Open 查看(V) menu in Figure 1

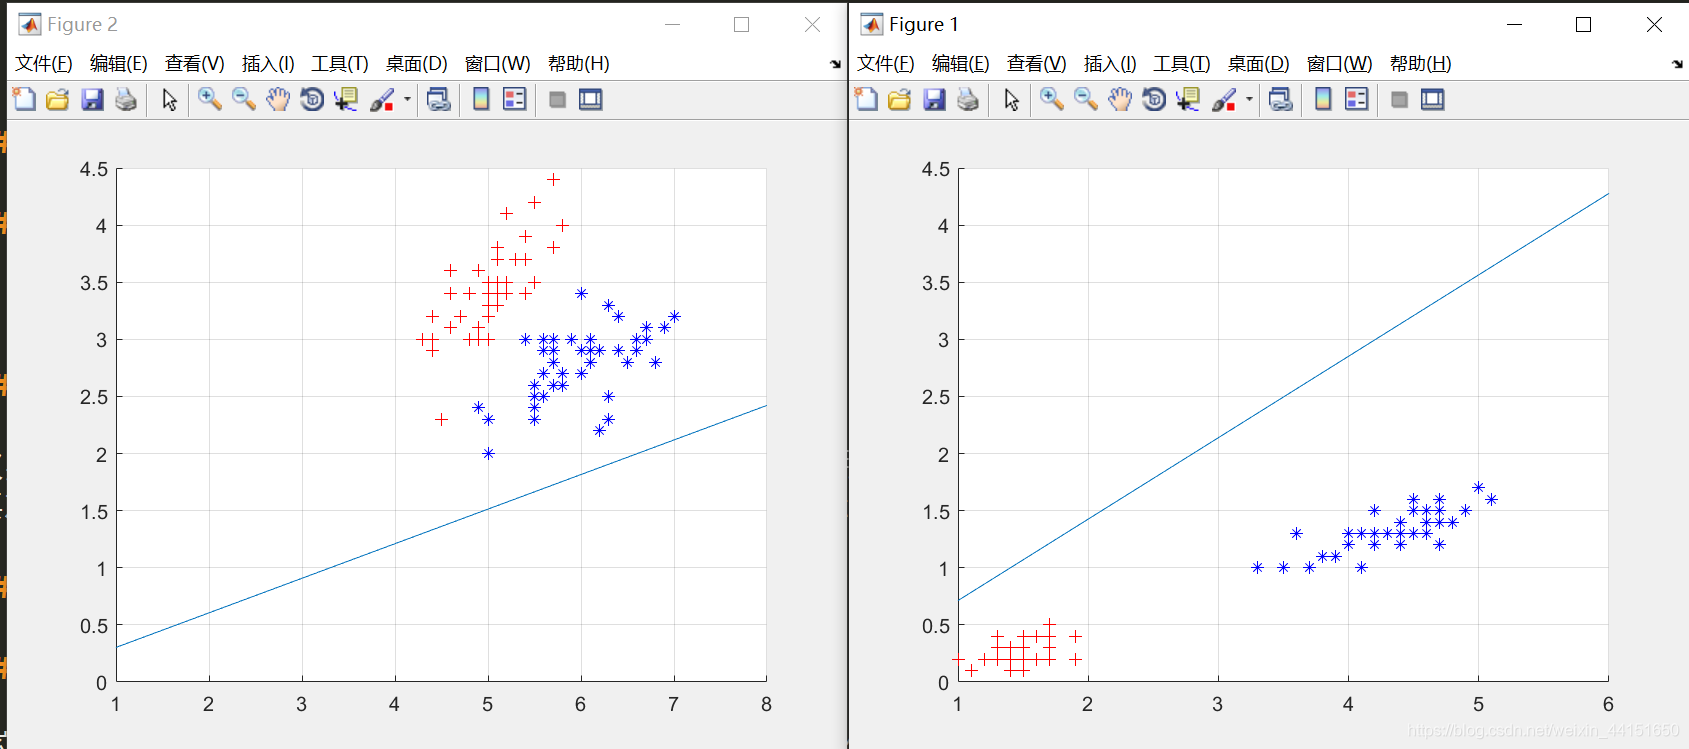click(1037, 63)
